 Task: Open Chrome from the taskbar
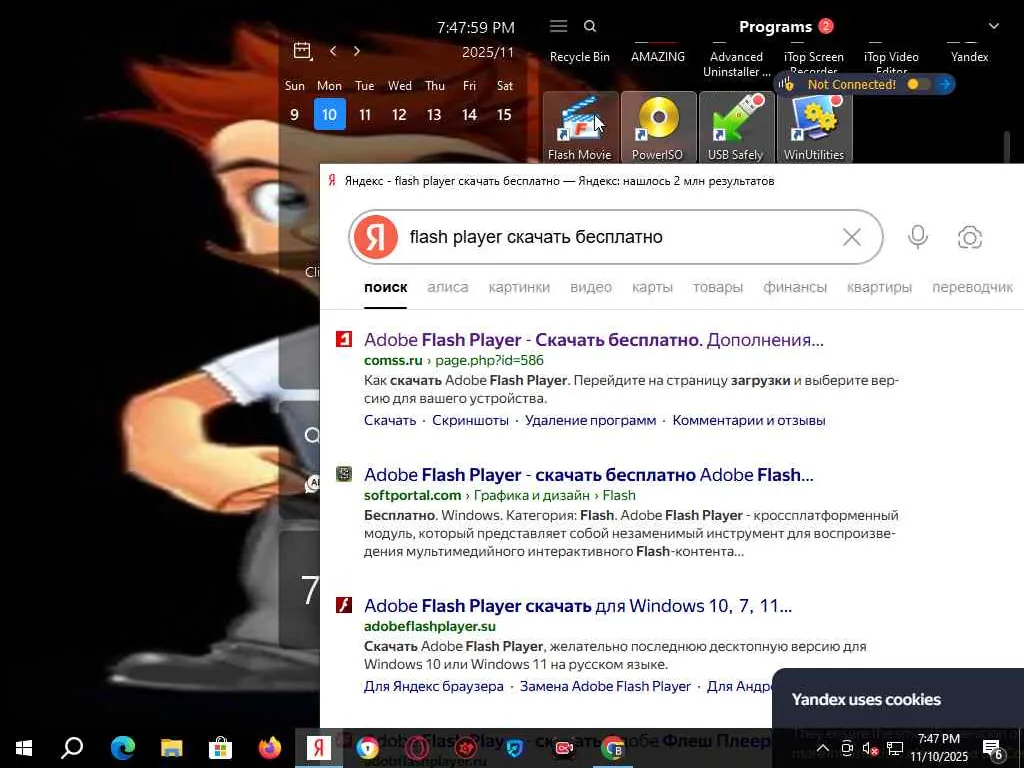point(613,748)
